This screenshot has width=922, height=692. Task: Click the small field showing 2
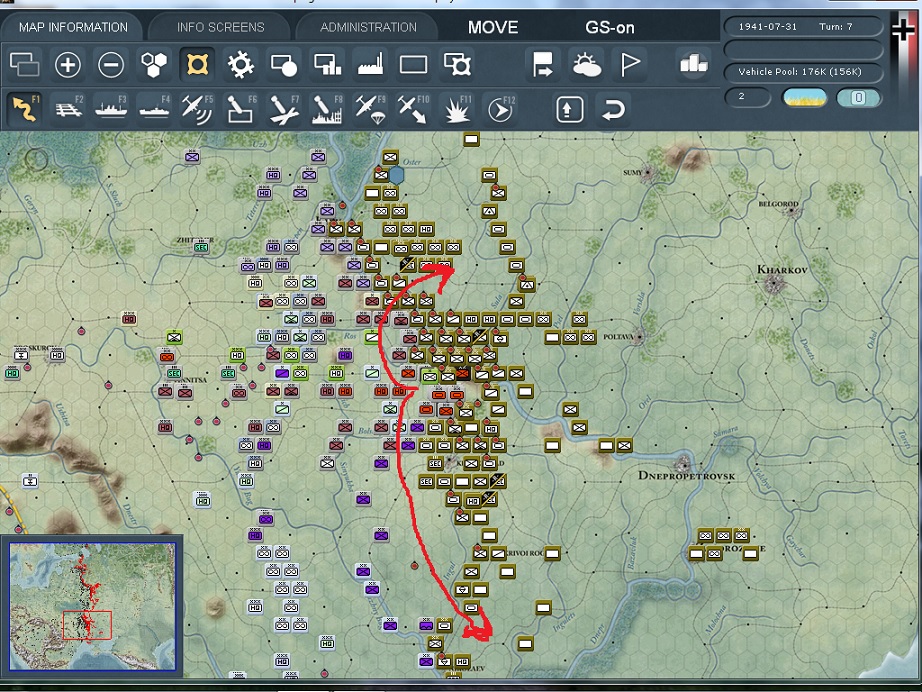tap(747, 97)
